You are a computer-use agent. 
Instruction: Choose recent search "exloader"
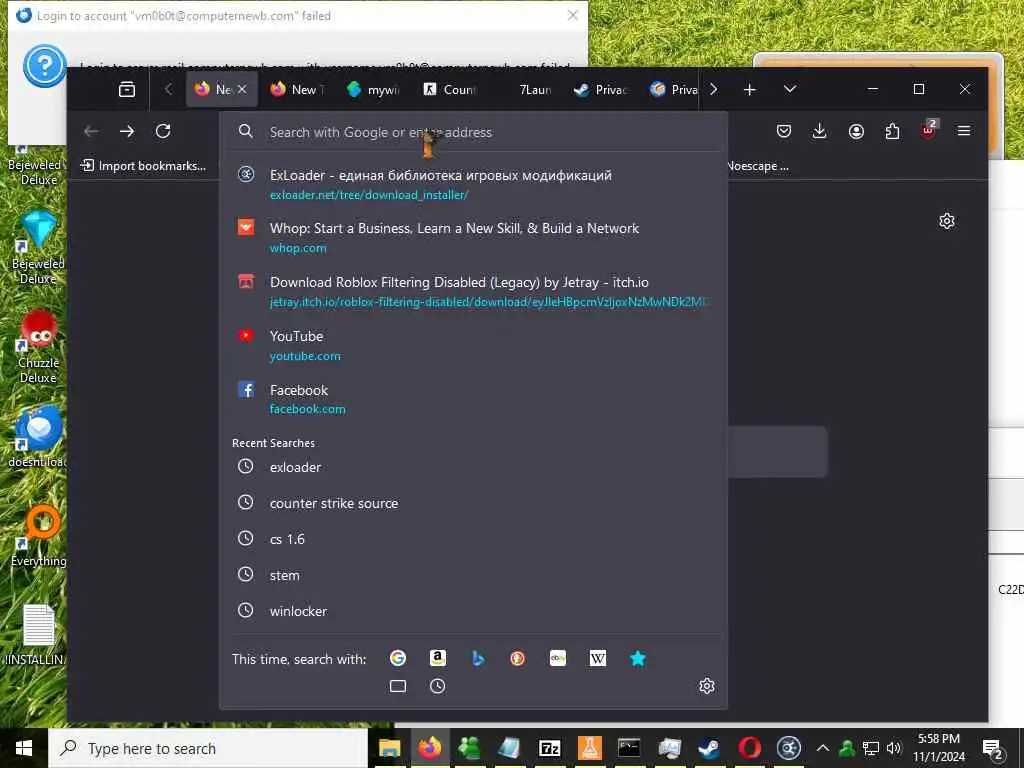pos(473,467)
